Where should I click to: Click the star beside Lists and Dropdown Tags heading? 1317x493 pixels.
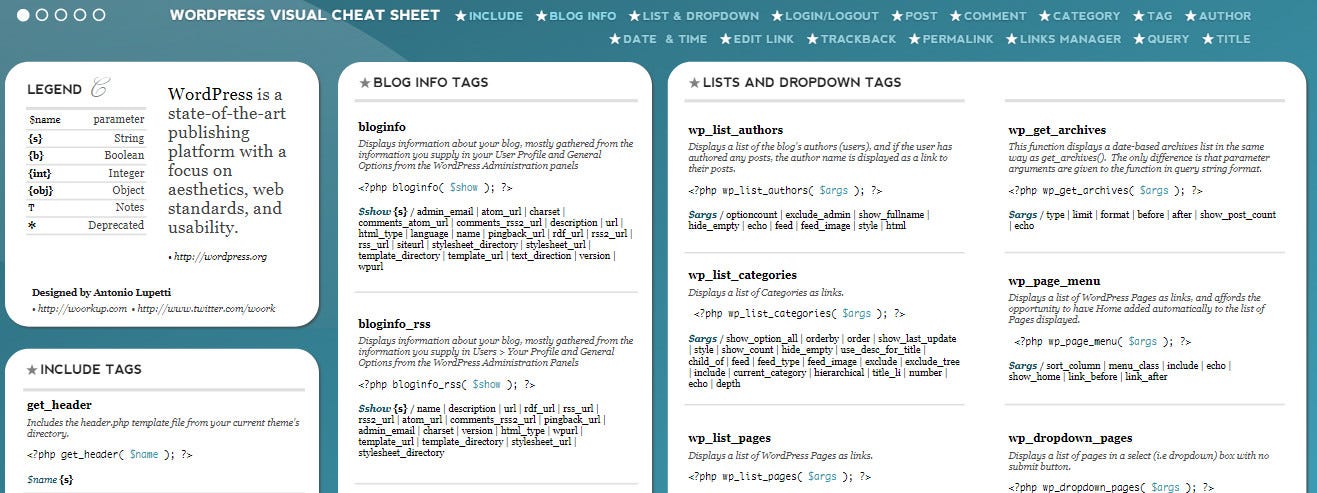coord(694,83)
